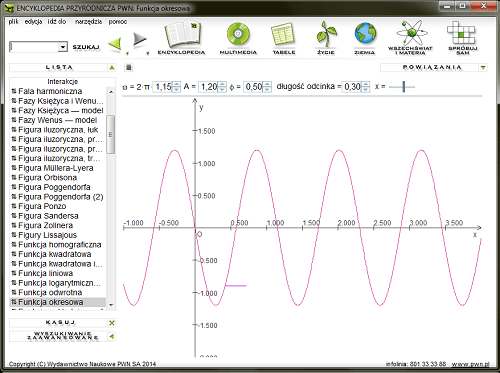Open Wszechświat i Materia atom icon
Image resolution: width=500 pixels, height=373 pixels.
(x=410, y=33)
